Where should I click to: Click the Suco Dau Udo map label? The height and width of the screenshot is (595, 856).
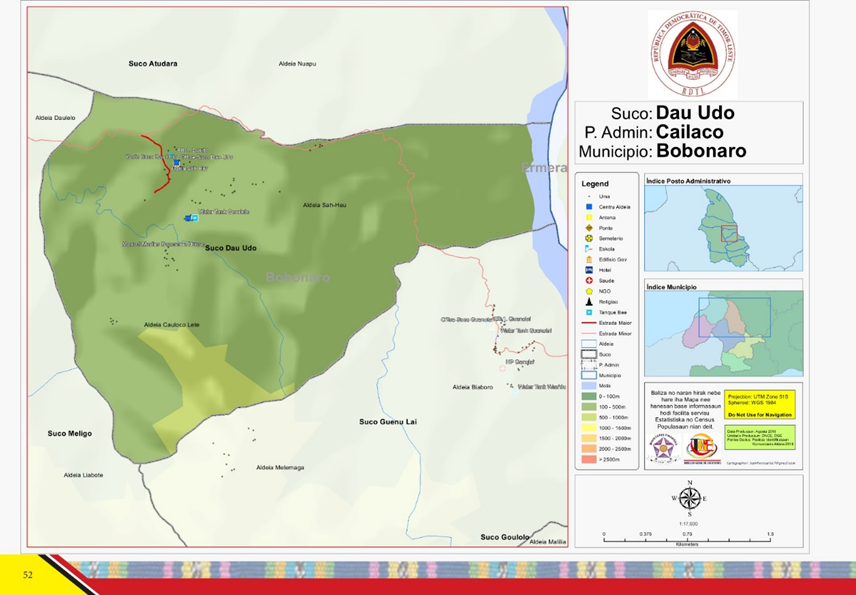(231, 247)
